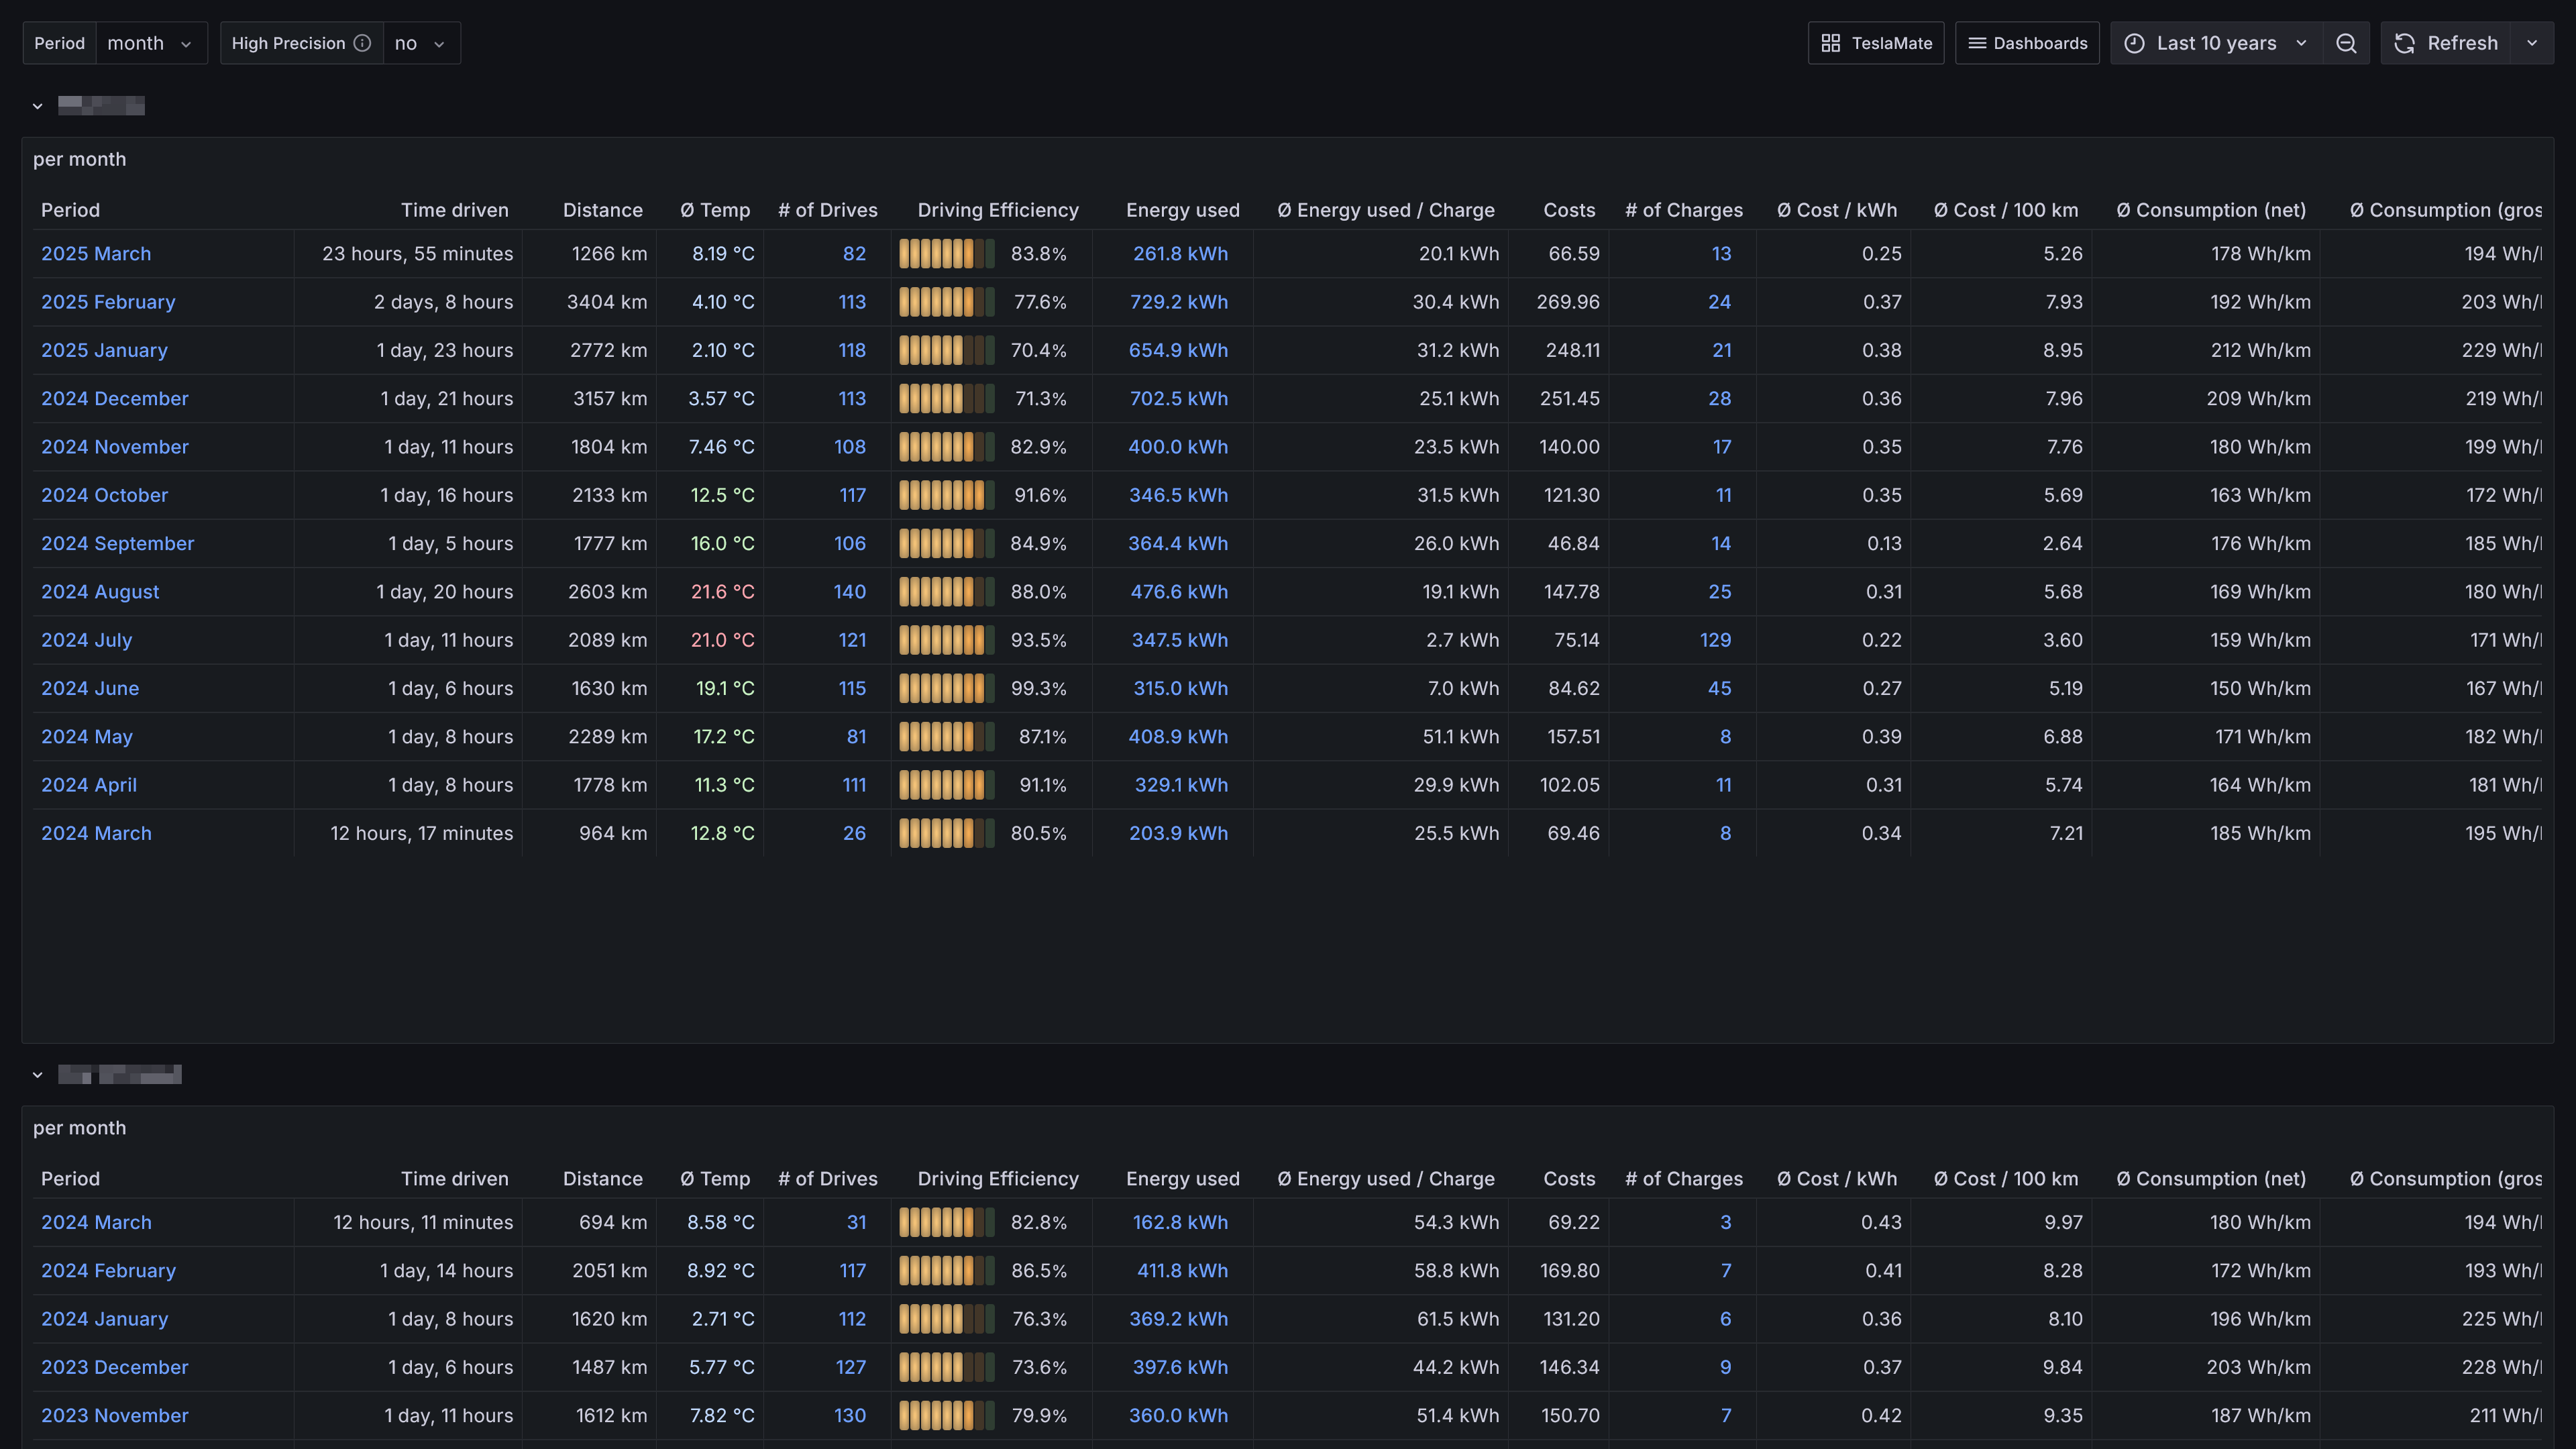Viewport: 2576px width, 1449px height.
Task: Click the 140 drives link for August
Action: pyautogui.click(x=849, y=592)
